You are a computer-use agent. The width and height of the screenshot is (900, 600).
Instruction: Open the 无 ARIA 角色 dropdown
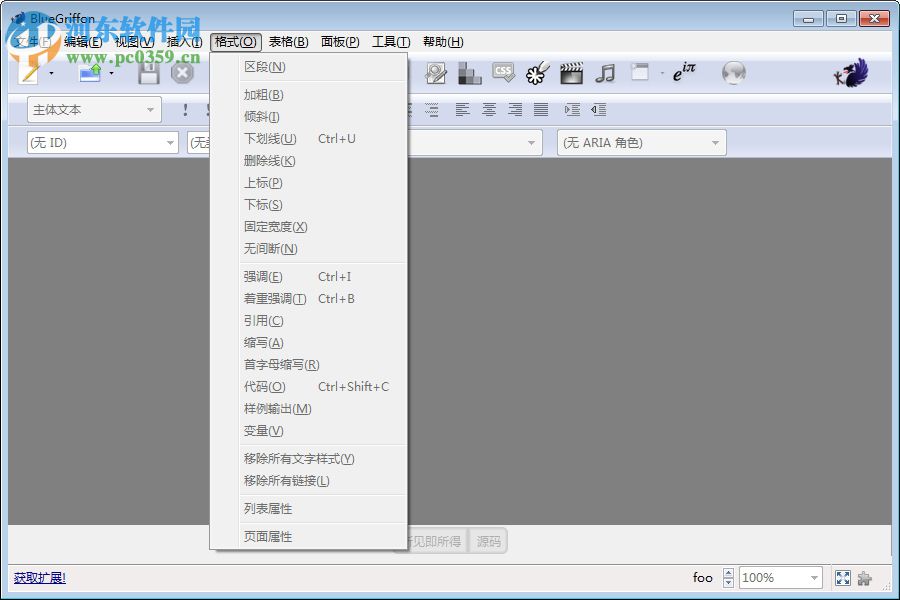[x=640, y=143]
